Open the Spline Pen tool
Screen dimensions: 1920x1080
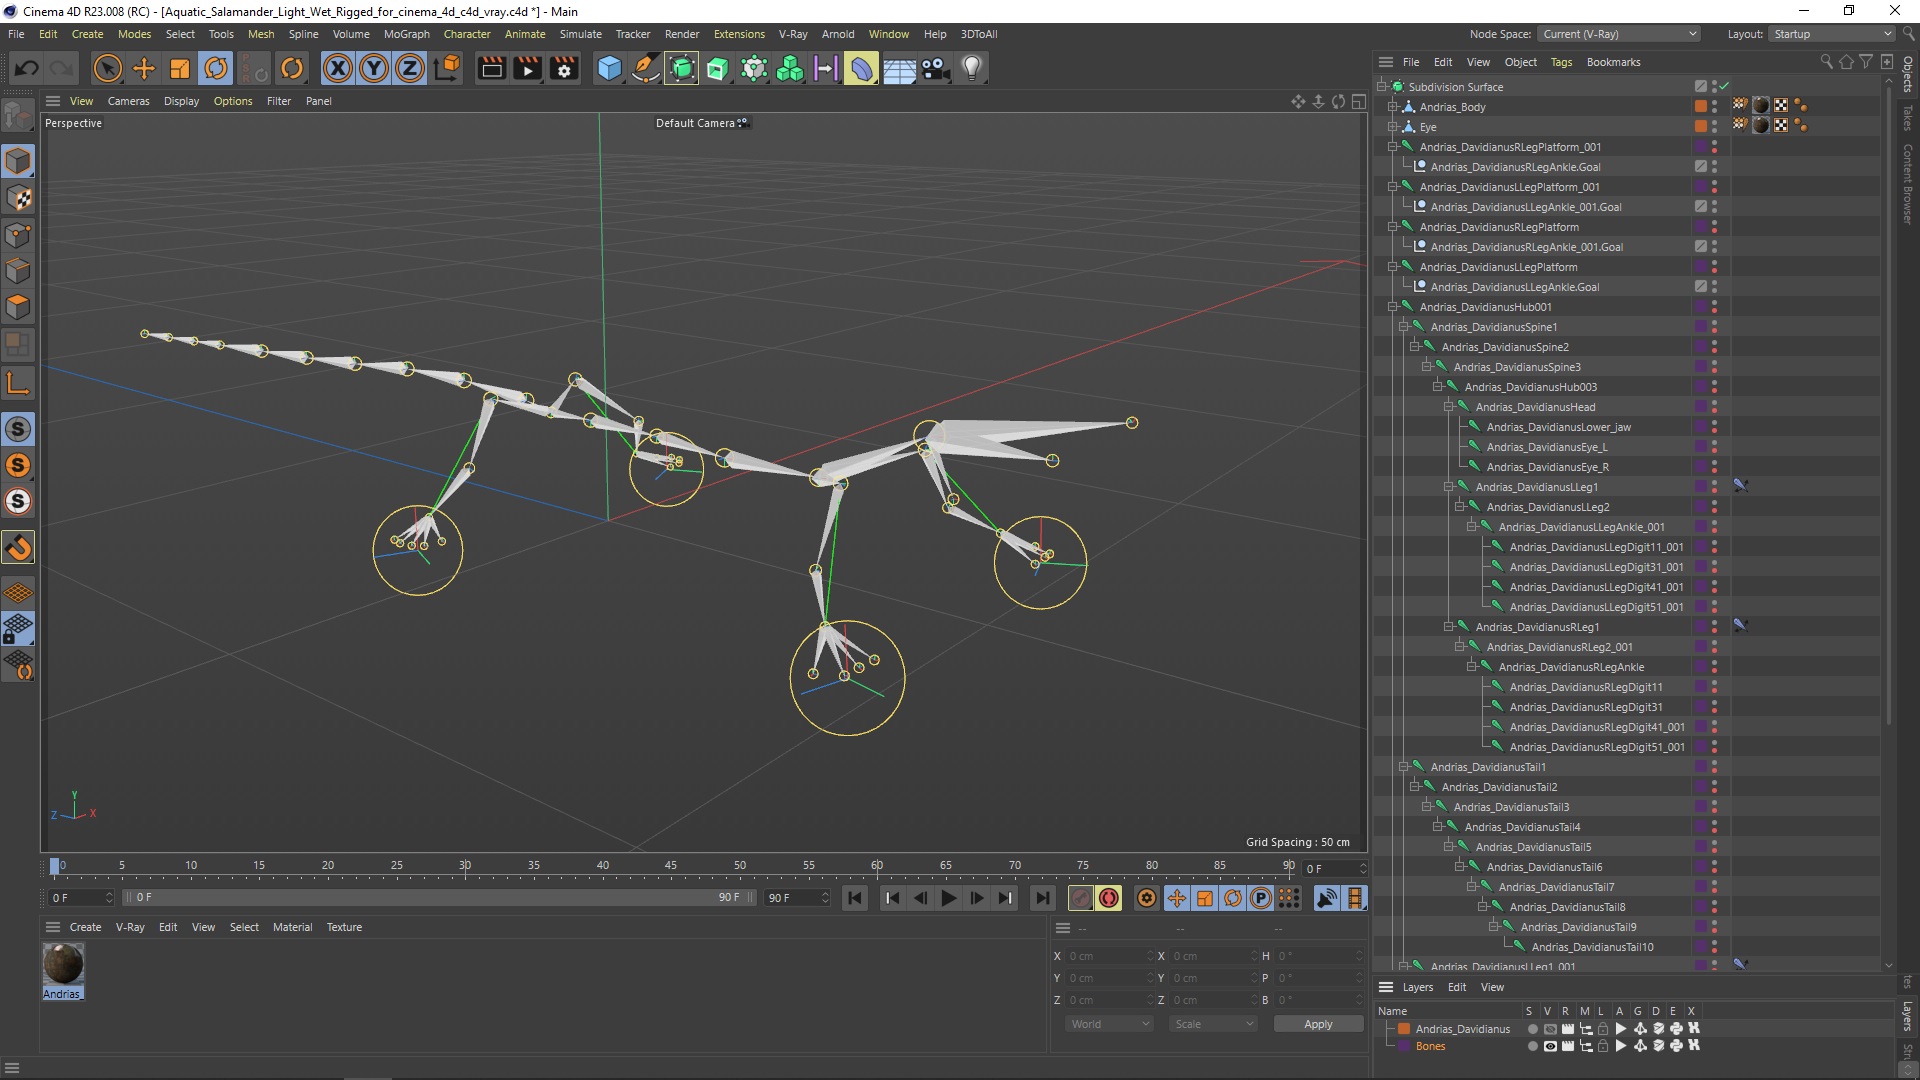[x=646, y=68]
